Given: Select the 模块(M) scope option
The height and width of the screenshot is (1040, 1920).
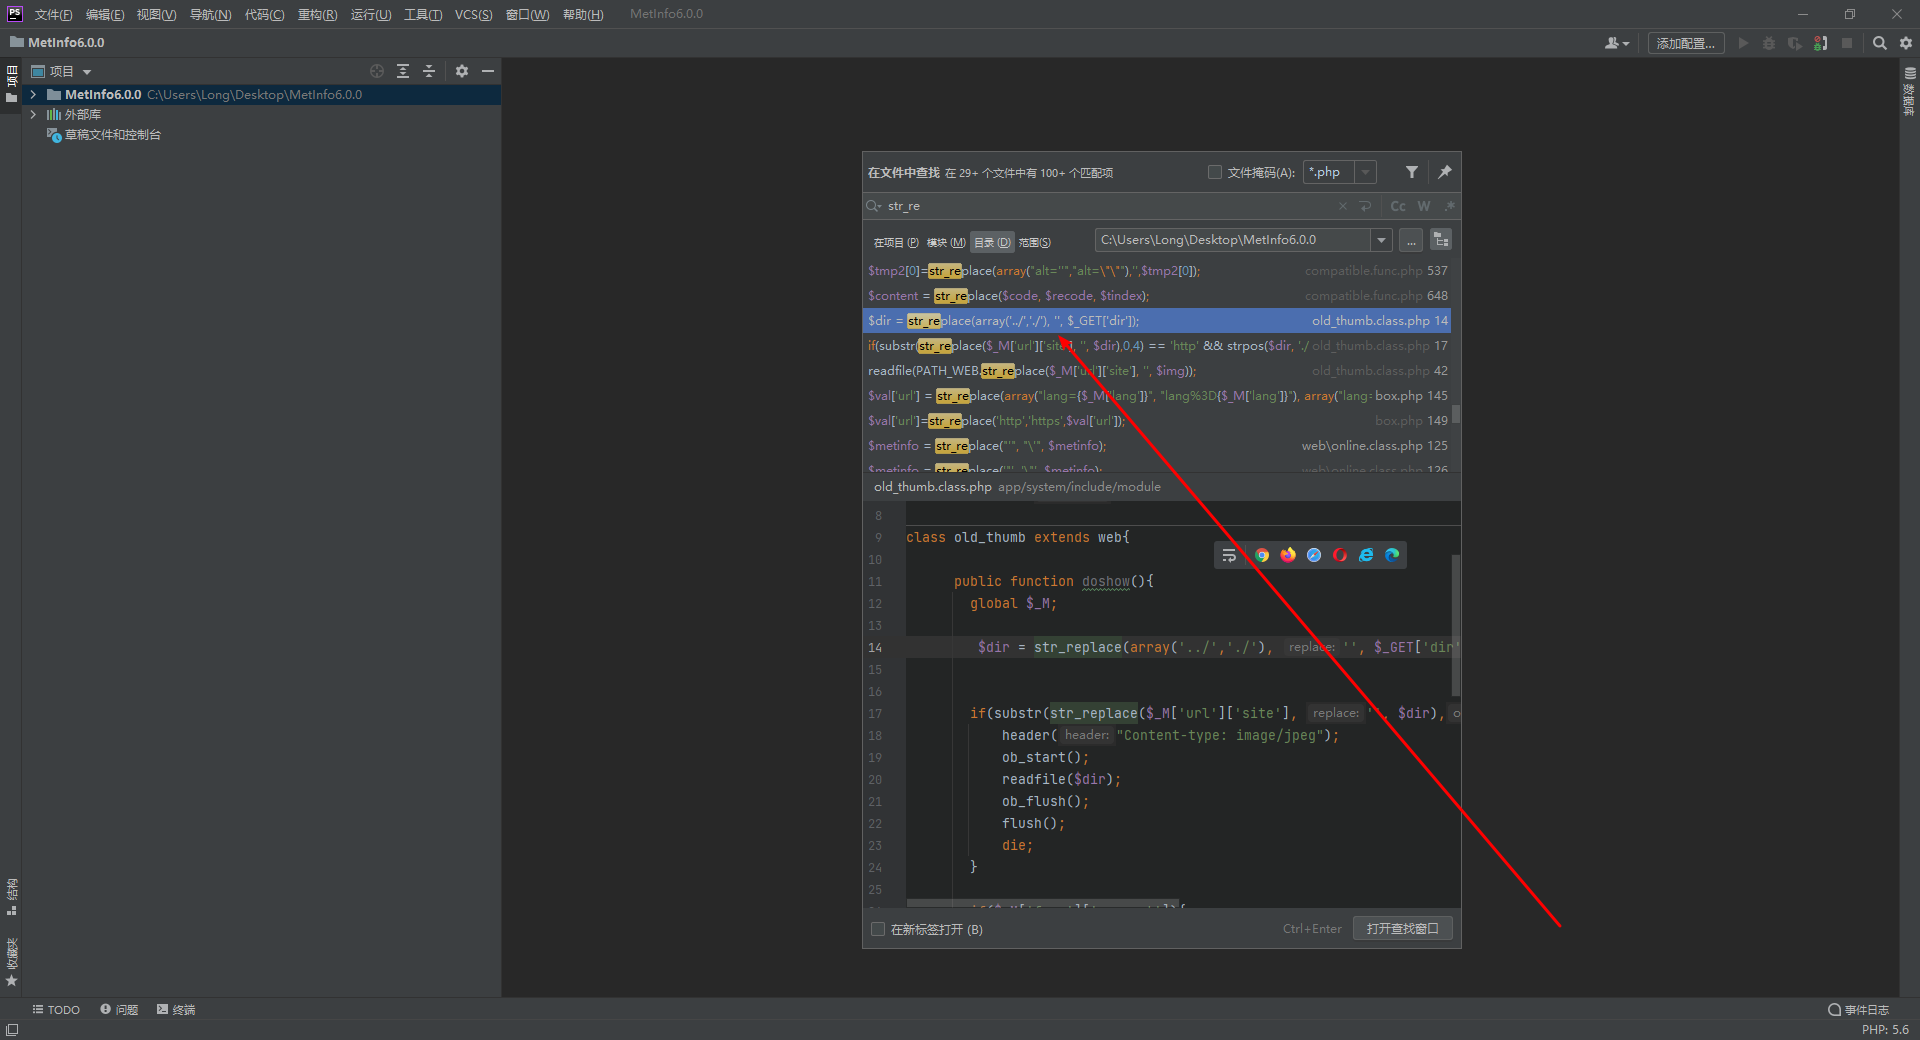Looking at the screenshot, I should 946,242.
